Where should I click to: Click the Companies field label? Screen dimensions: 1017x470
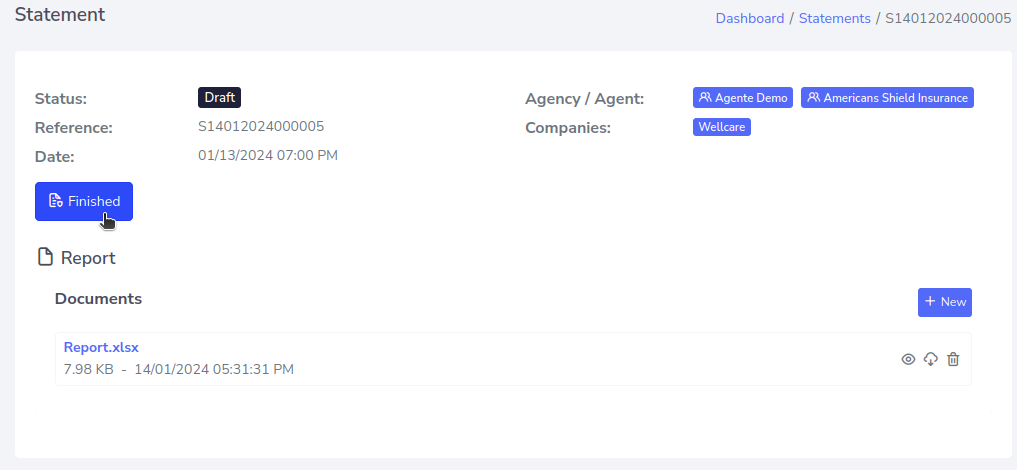coord(567,128)
